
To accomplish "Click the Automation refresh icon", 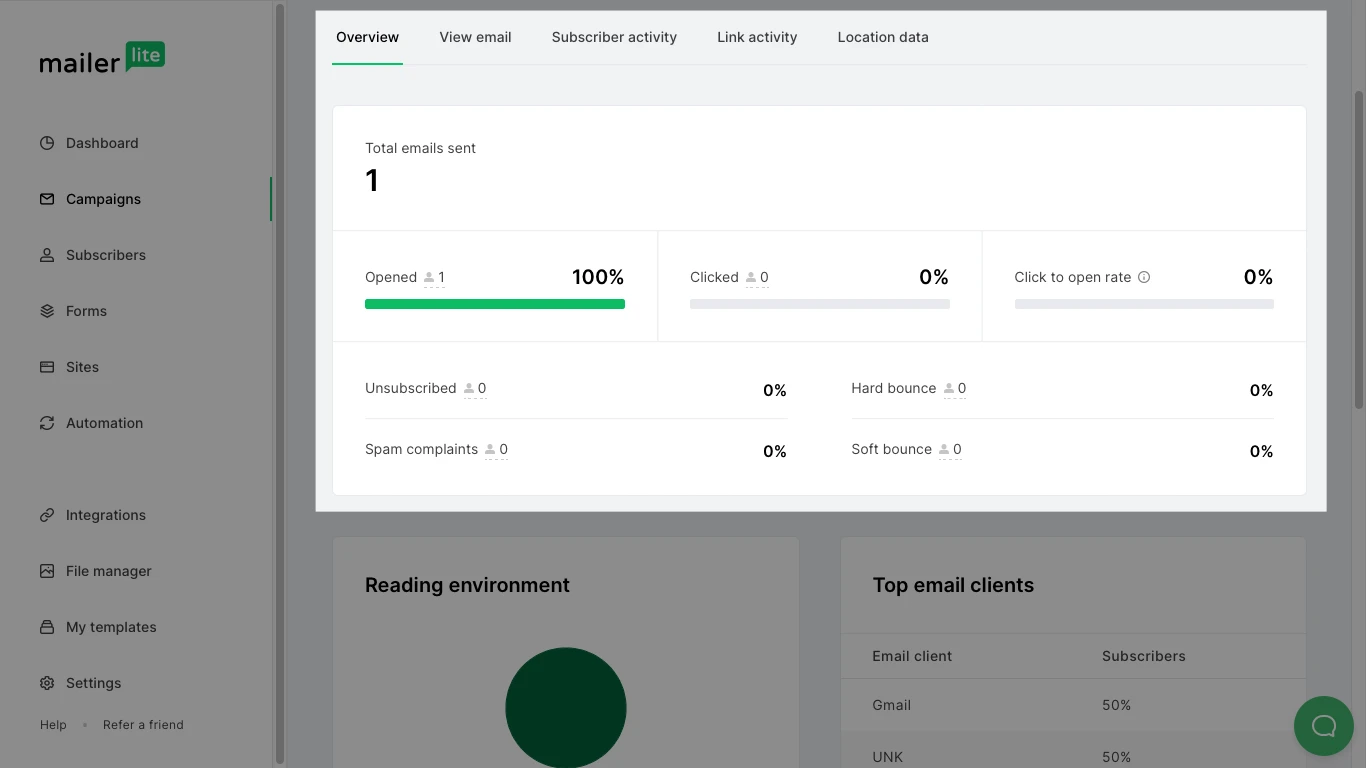I will pos(47,423).
